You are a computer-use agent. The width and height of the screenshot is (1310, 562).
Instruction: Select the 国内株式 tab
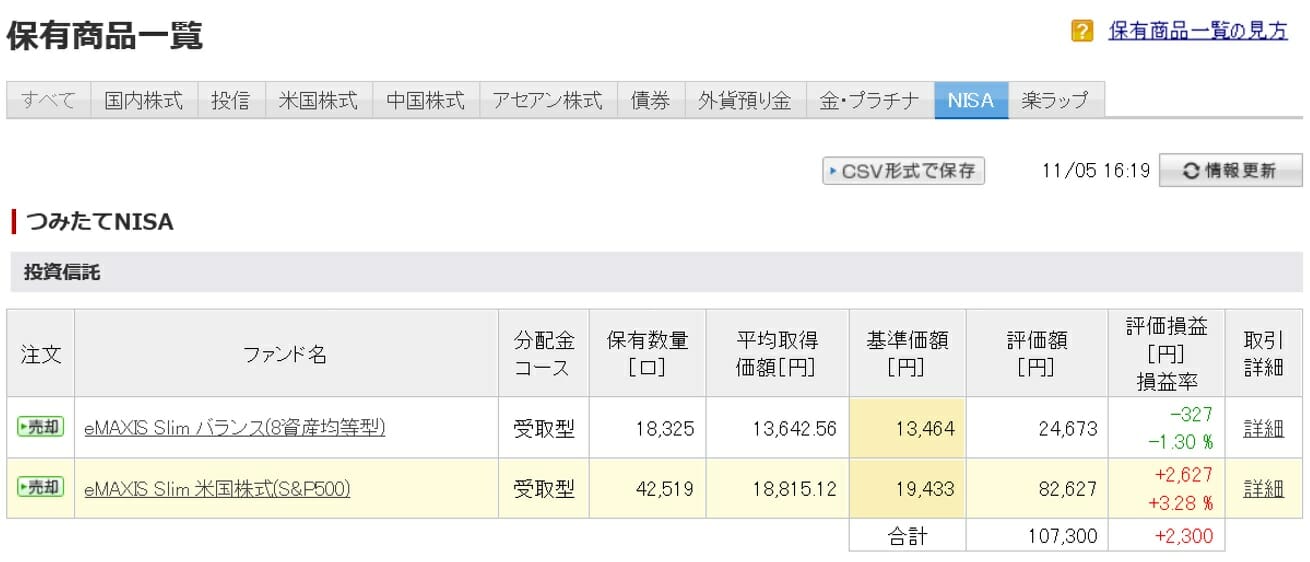pyautogui.click(x=144, y=100)
